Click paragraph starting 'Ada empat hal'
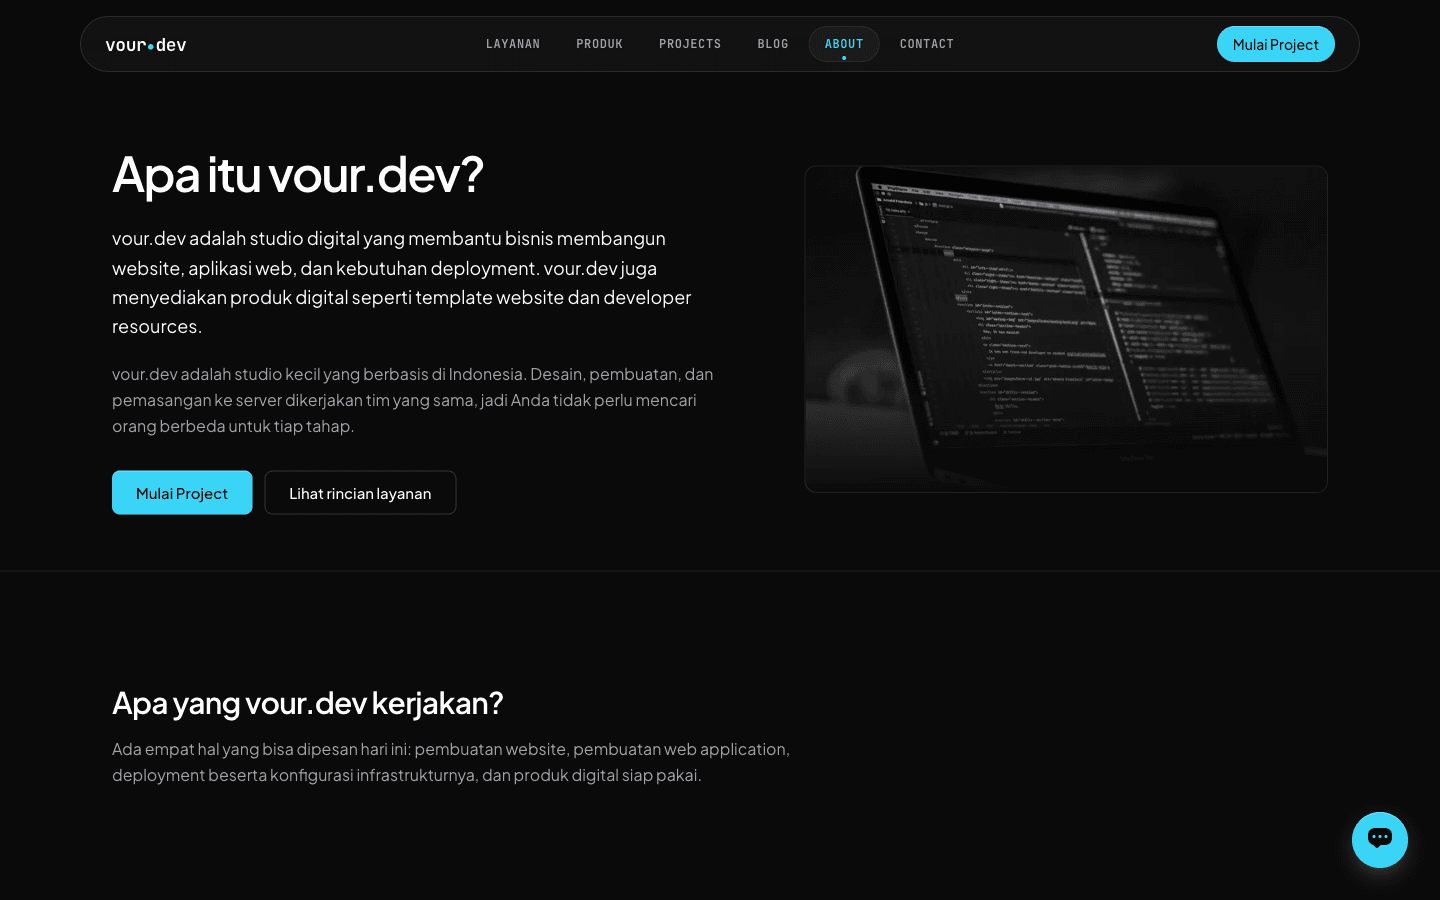1440x900 pixels. [451, 762]
